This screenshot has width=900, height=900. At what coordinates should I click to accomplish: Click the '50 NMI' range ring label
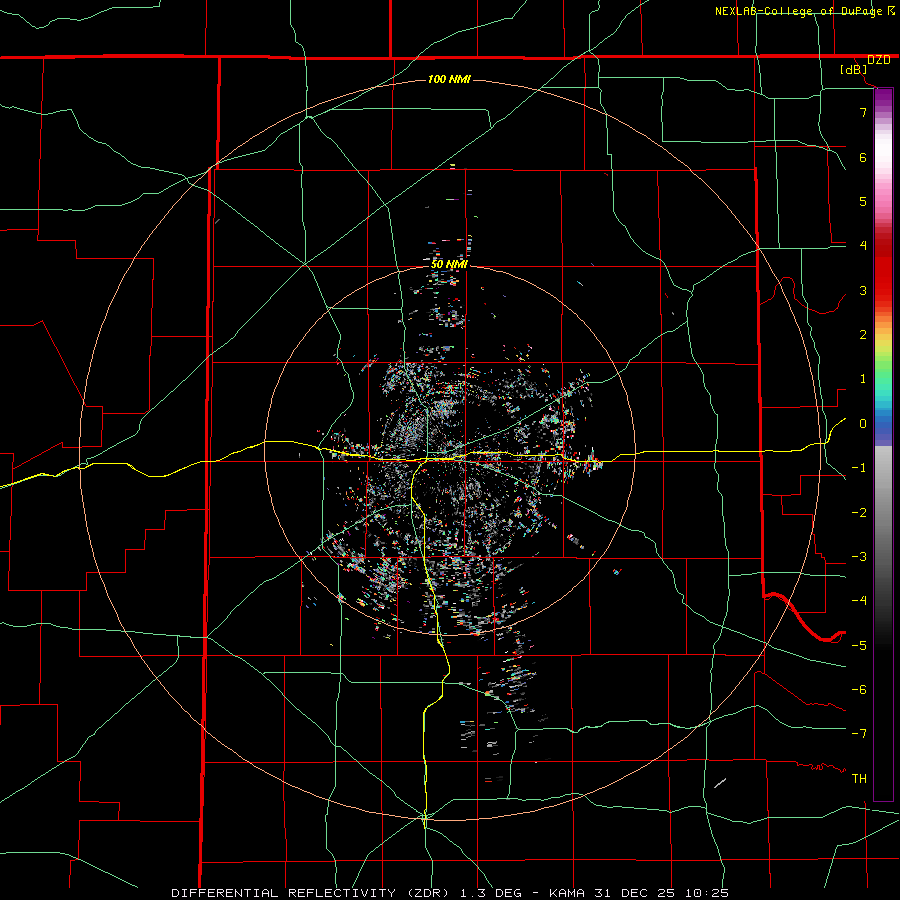coord(449,264)
